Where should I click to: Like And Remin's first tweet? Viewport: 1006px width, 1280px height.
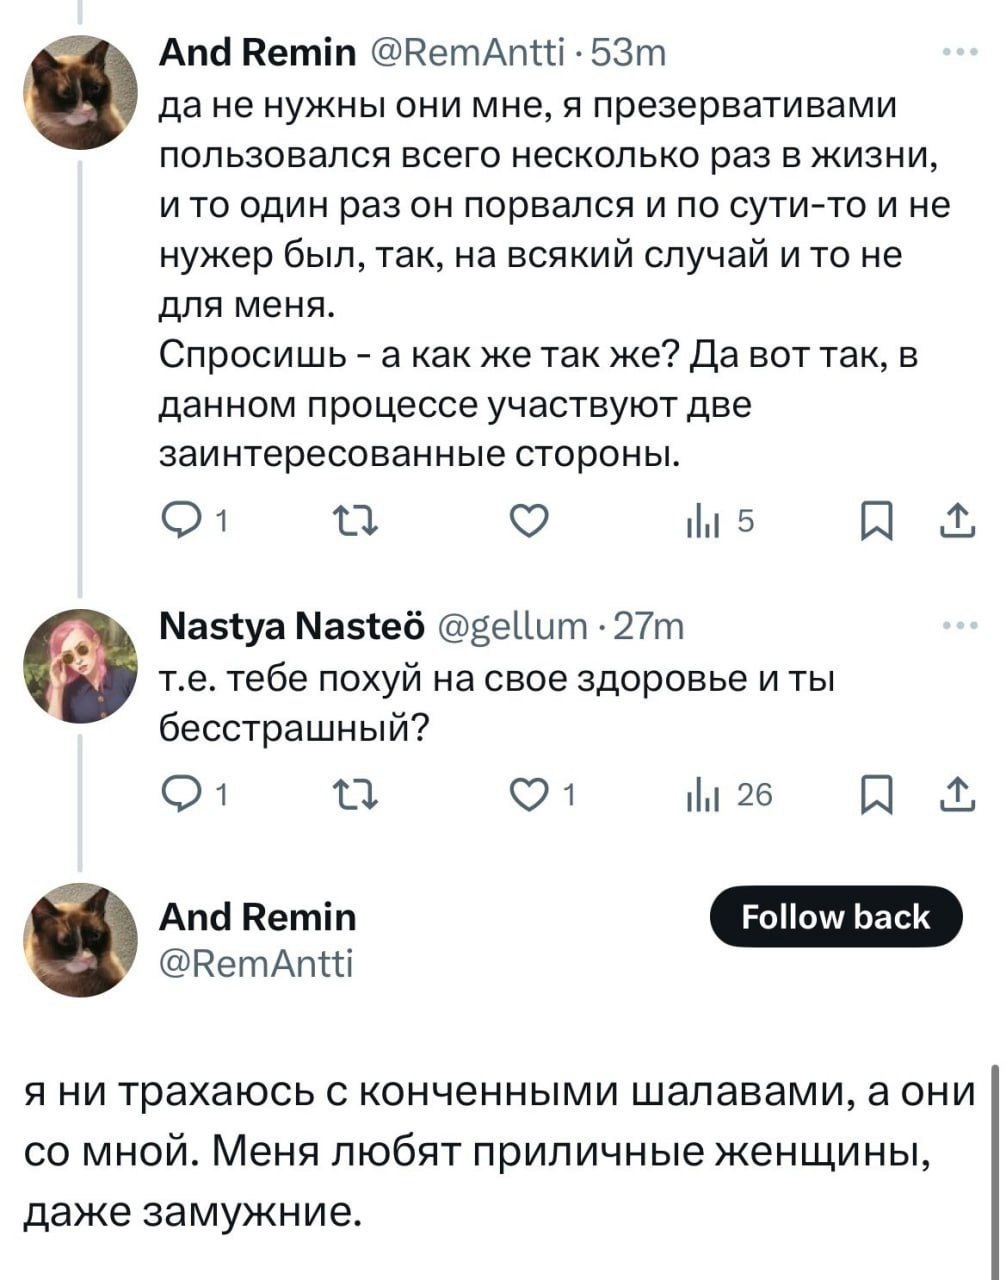click(x=529, y=521)
